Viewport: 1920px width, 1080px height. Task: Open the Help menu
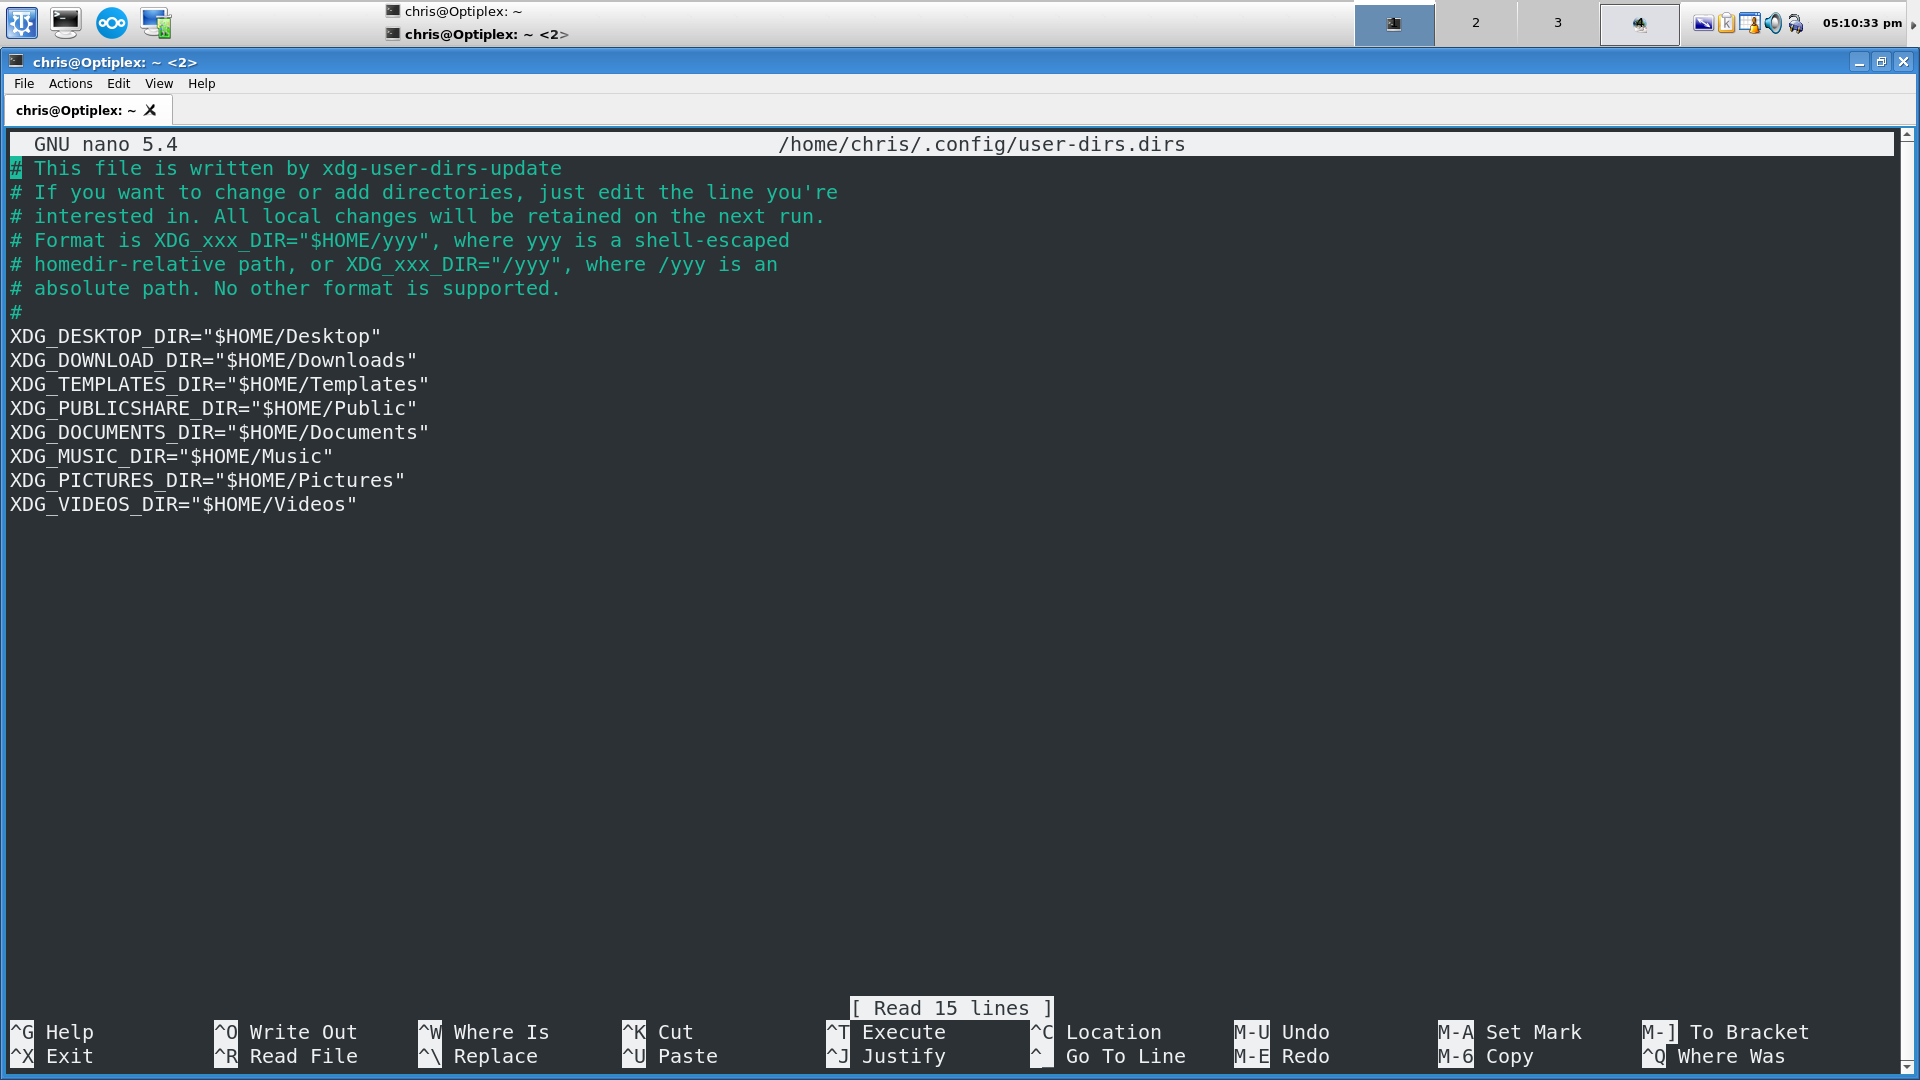(x=202, y=84)
